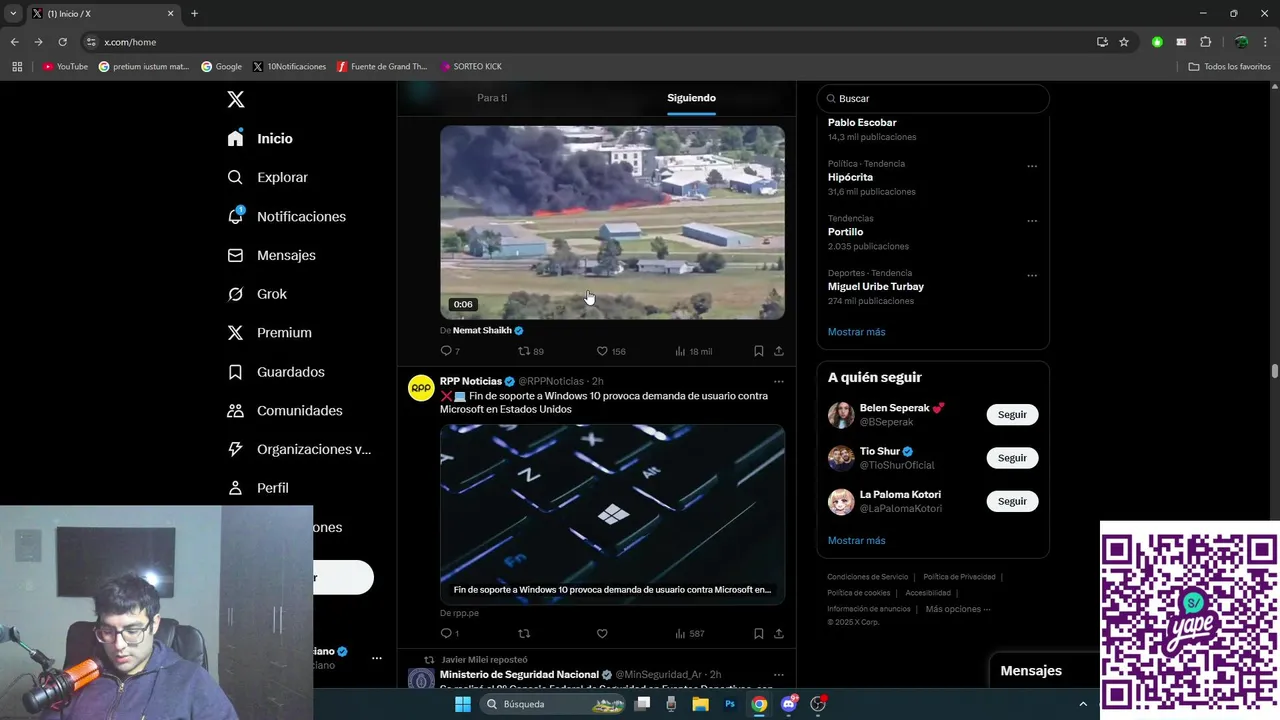Open Perfil from the sidebar
The width and height of the screenshot is (1280, 720).
coord(258,488)
